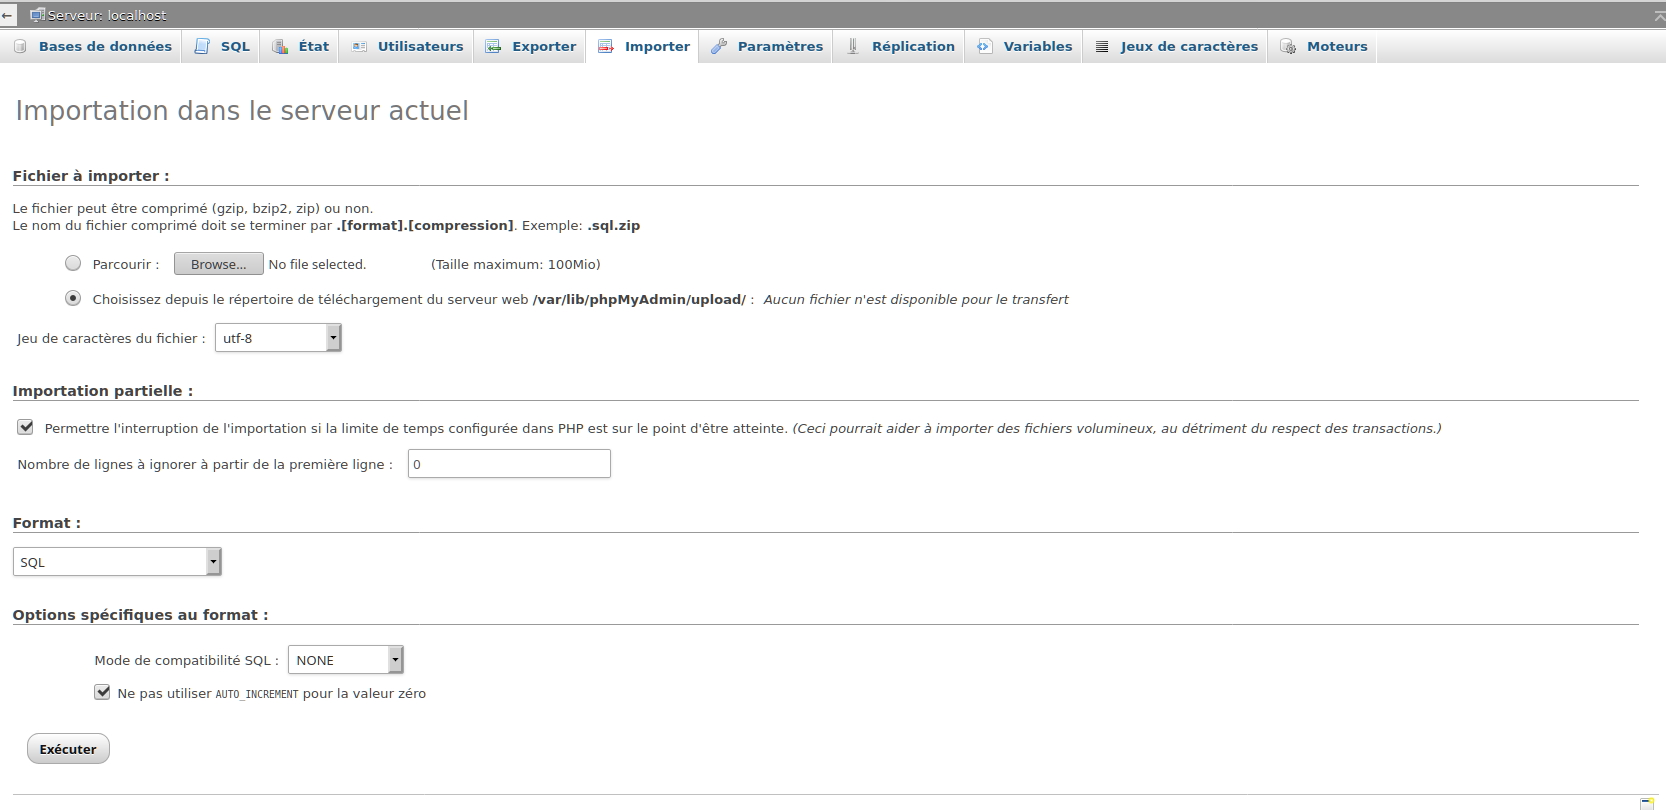This screenshot has height=810, width=1666.
Task: Open the file character set utf-8 dropdown
Action: 278,338
